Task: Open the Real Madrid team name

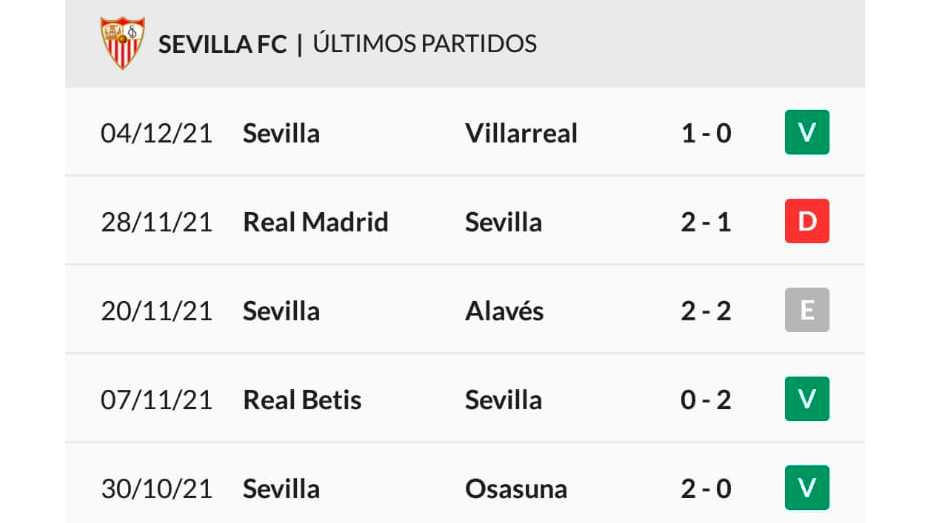Action: (315, 222)
